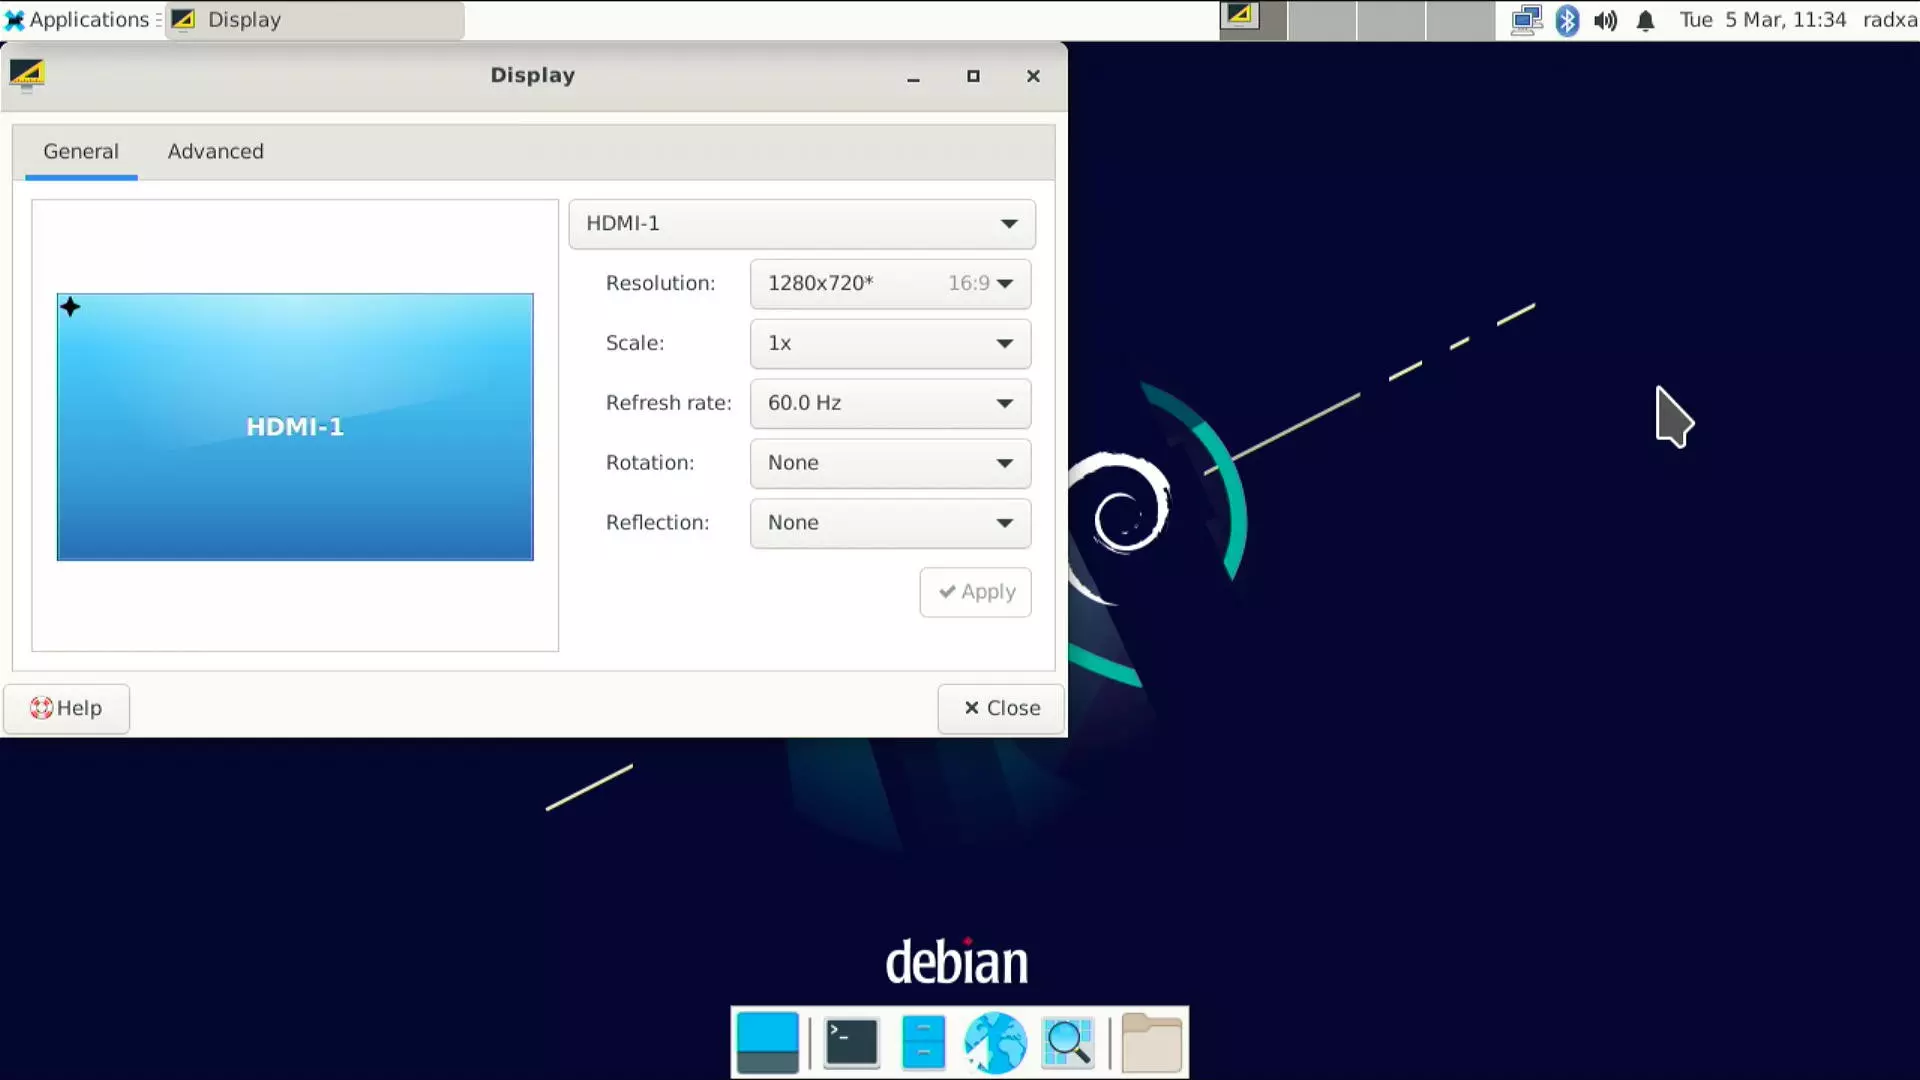Open the home folder dock icon
Viewport: 1920px width, 1080px height.
(1152, 1043)
